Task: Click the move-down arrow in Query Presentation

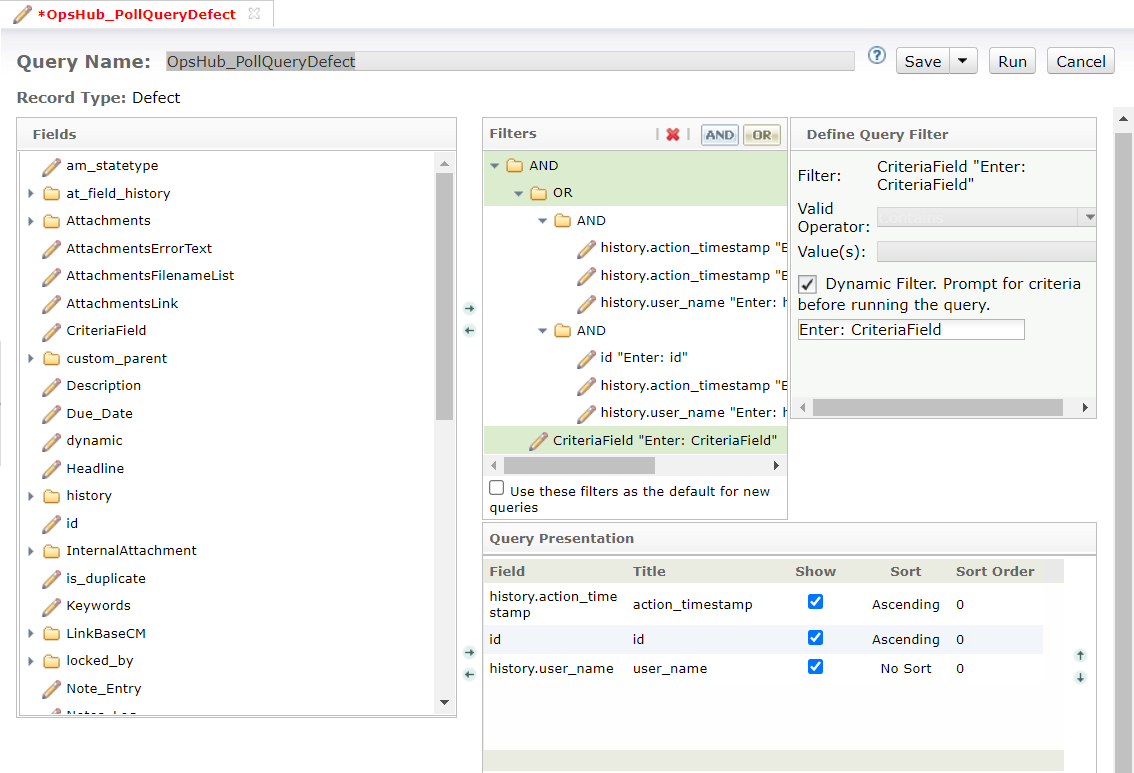Action: pyautogui.click(x=1080, y=678)
